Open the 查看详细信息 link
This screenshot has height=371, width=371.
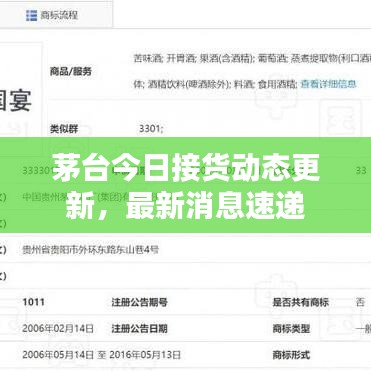pyautogui.click(x=329, y=84)
